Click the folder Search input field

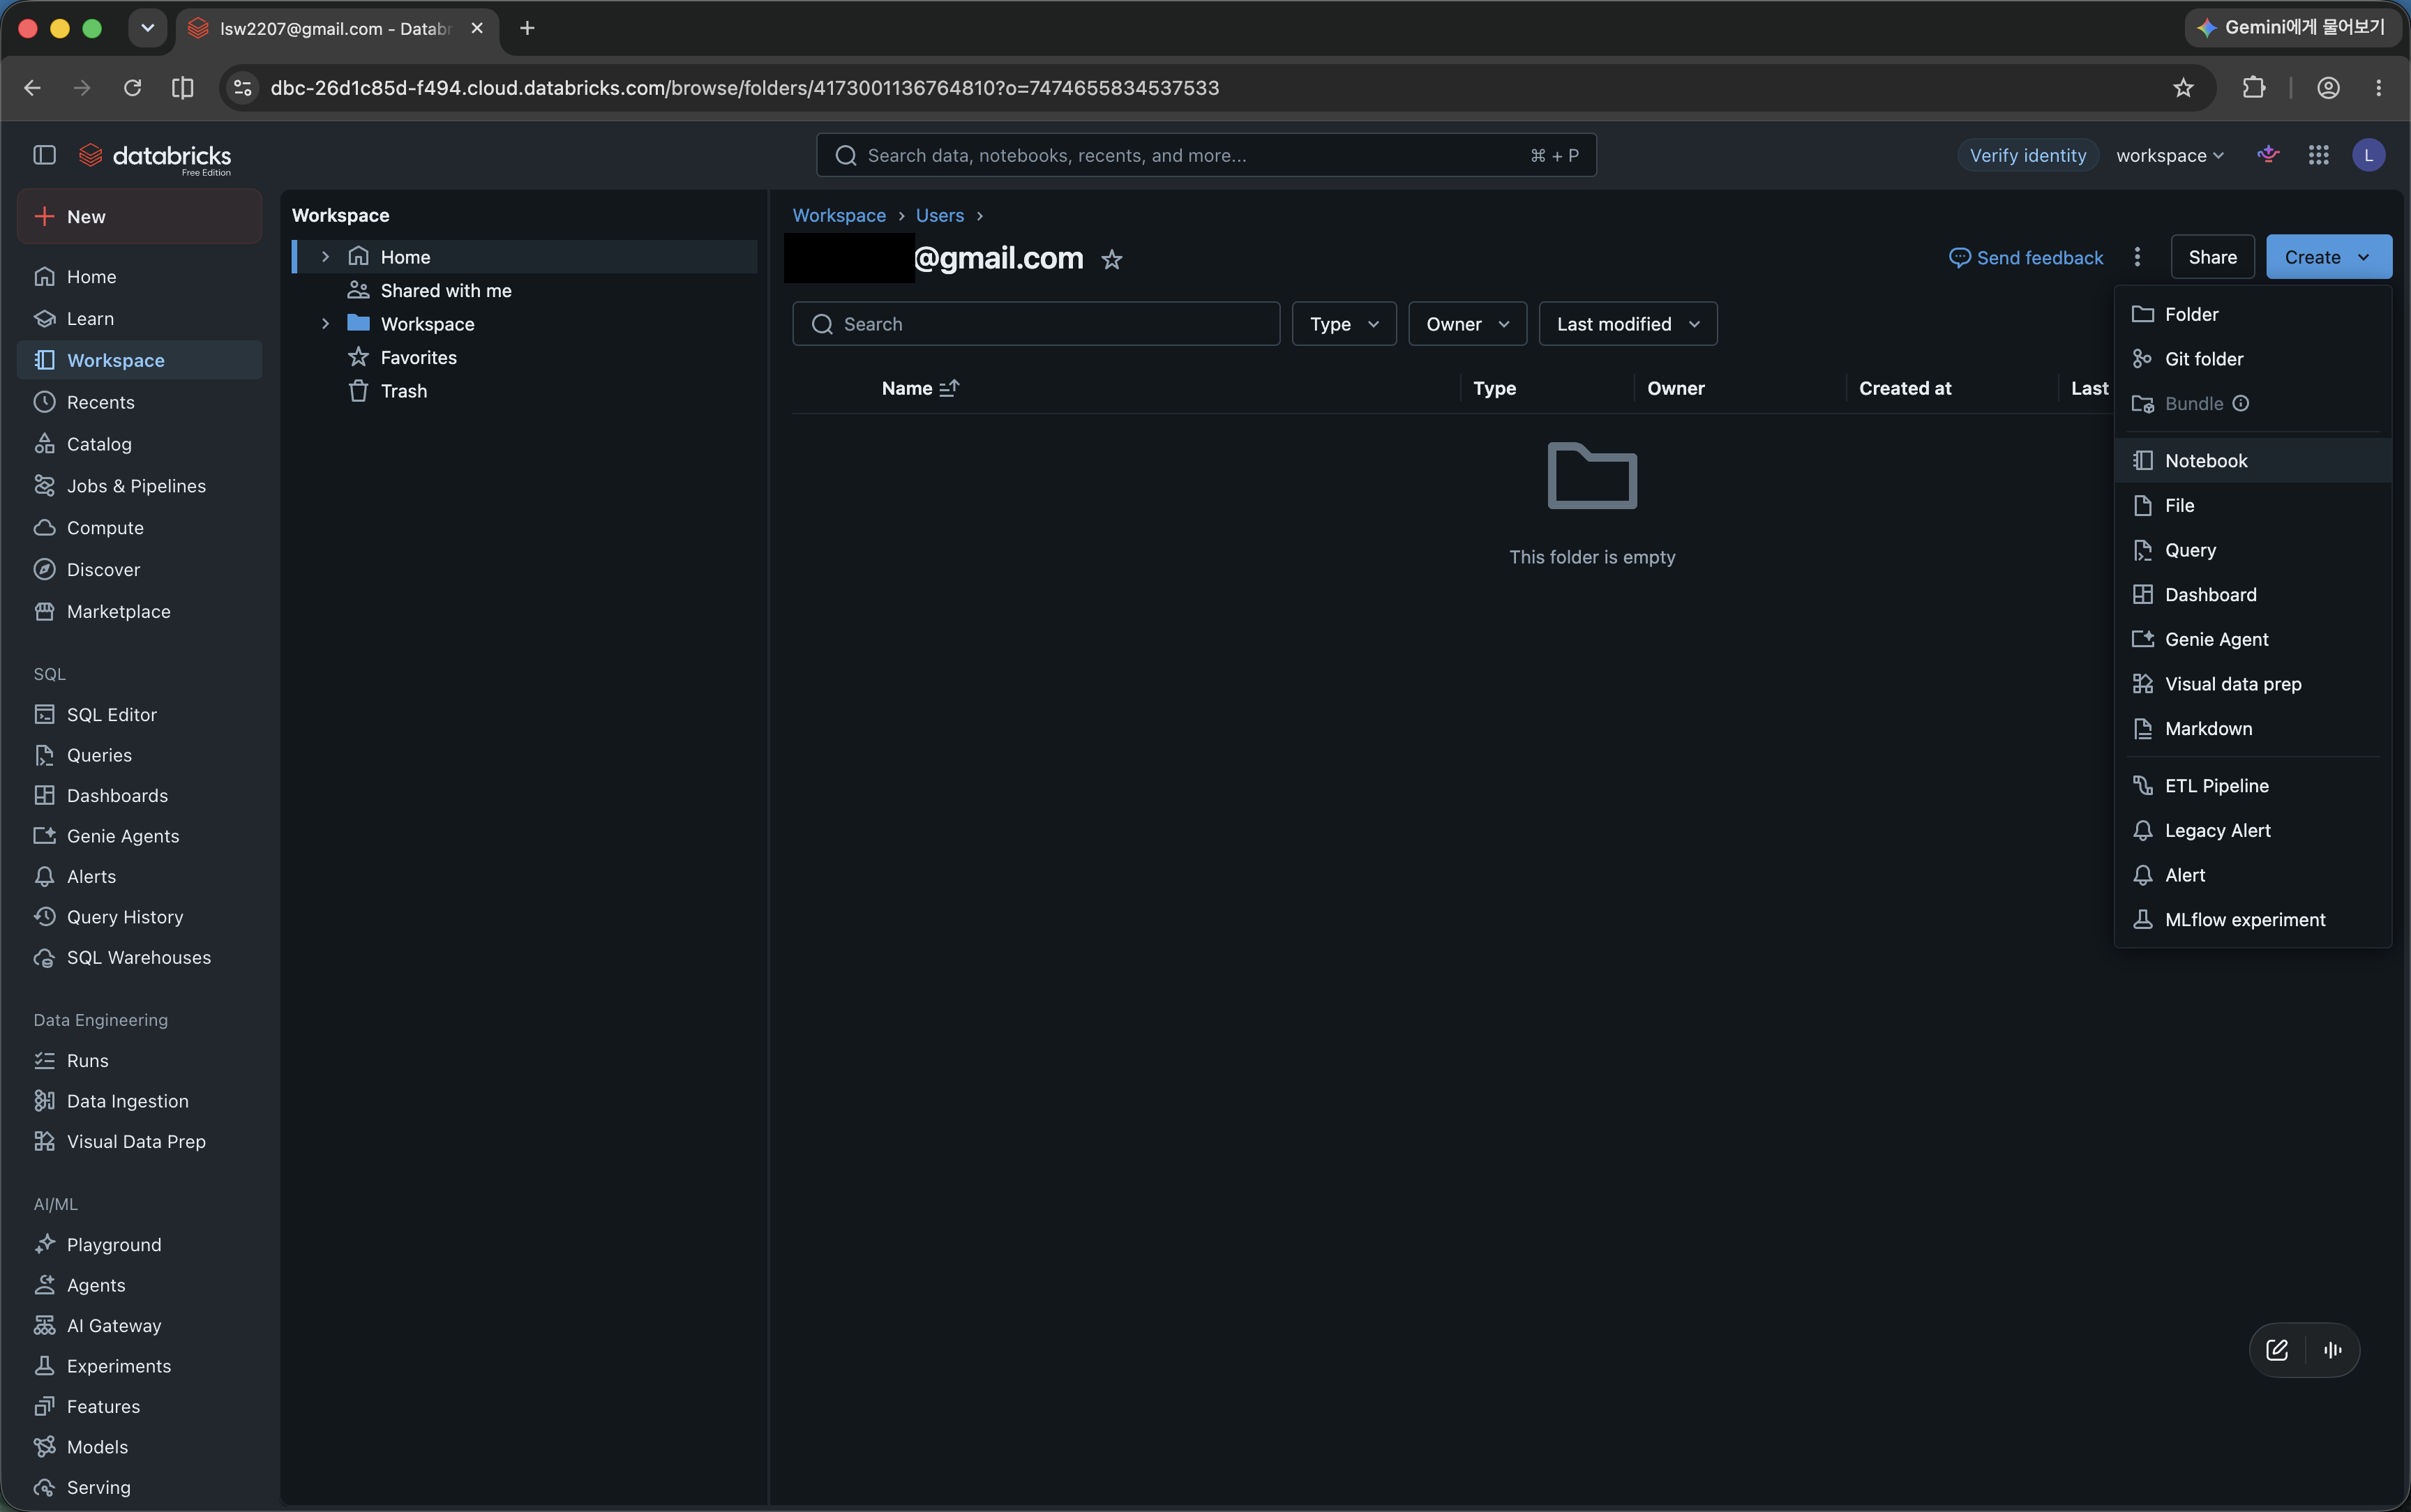pos(1036,324)
